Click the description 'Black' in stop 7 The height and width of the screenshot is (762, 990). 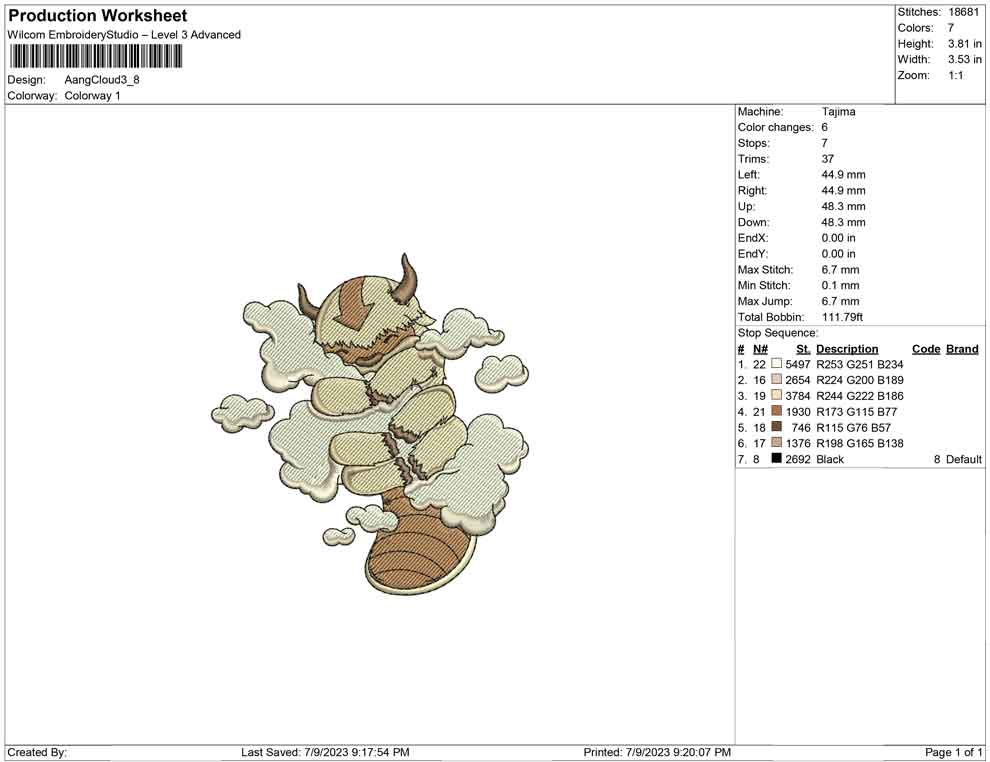click(830, 459)
